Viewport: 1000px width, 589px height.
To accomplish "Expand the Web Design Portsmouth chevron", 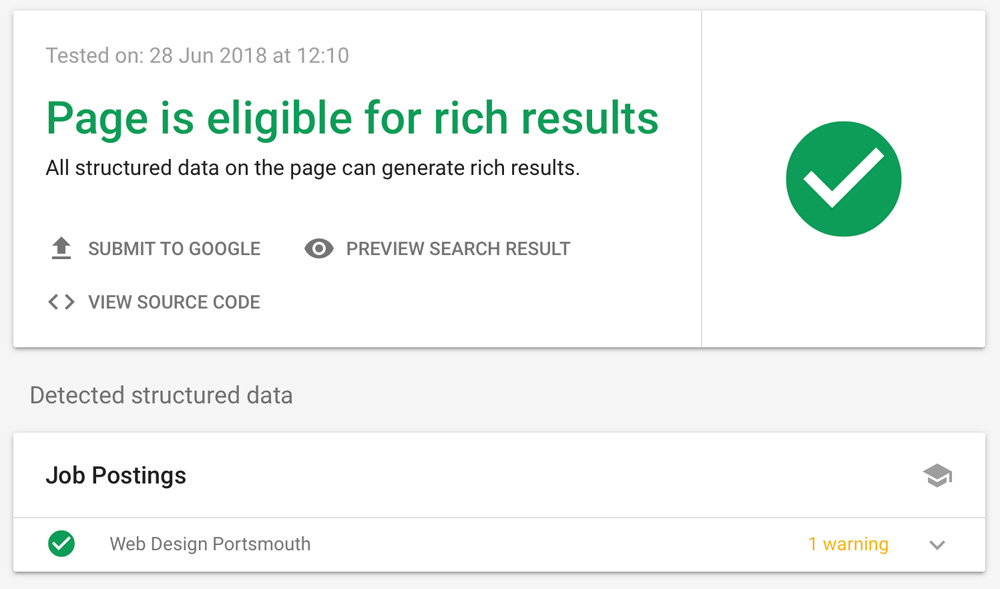I will click(x=937, y=545).
